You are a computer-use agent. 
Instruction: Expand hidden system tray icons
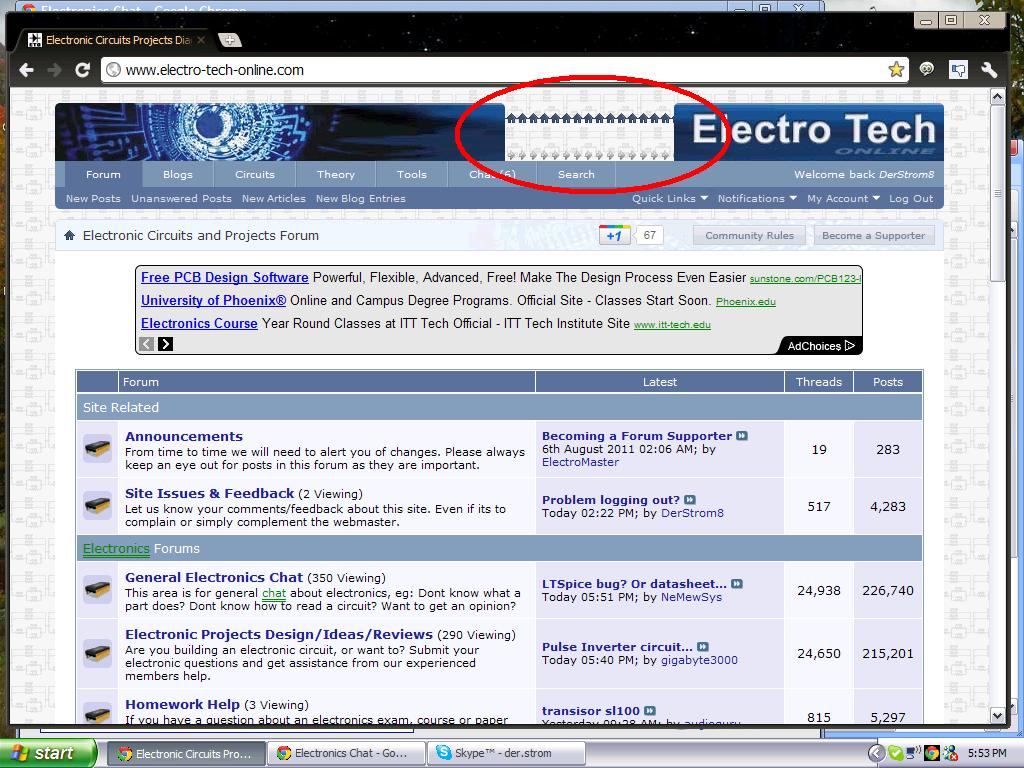tap(876, 754)
